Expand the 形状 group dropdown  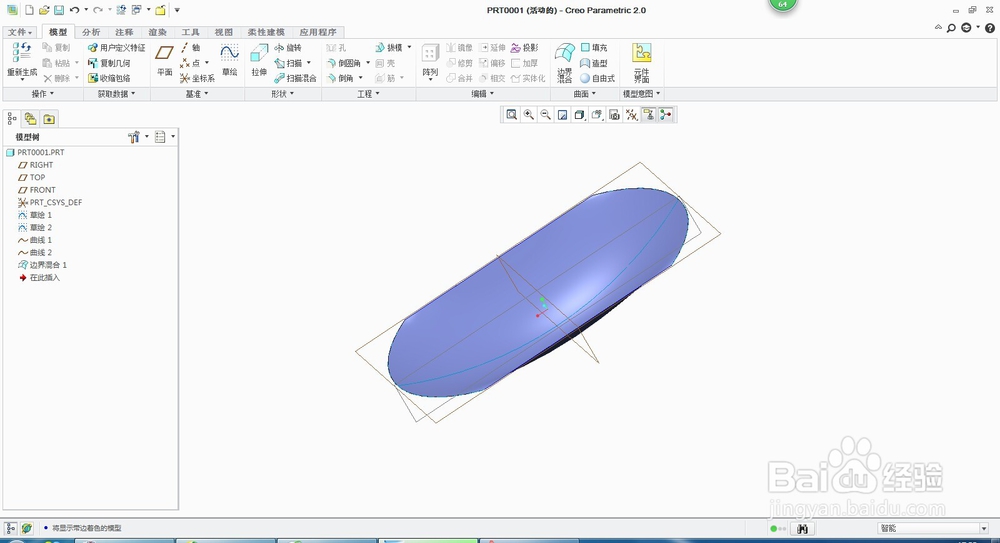(283, 94)
